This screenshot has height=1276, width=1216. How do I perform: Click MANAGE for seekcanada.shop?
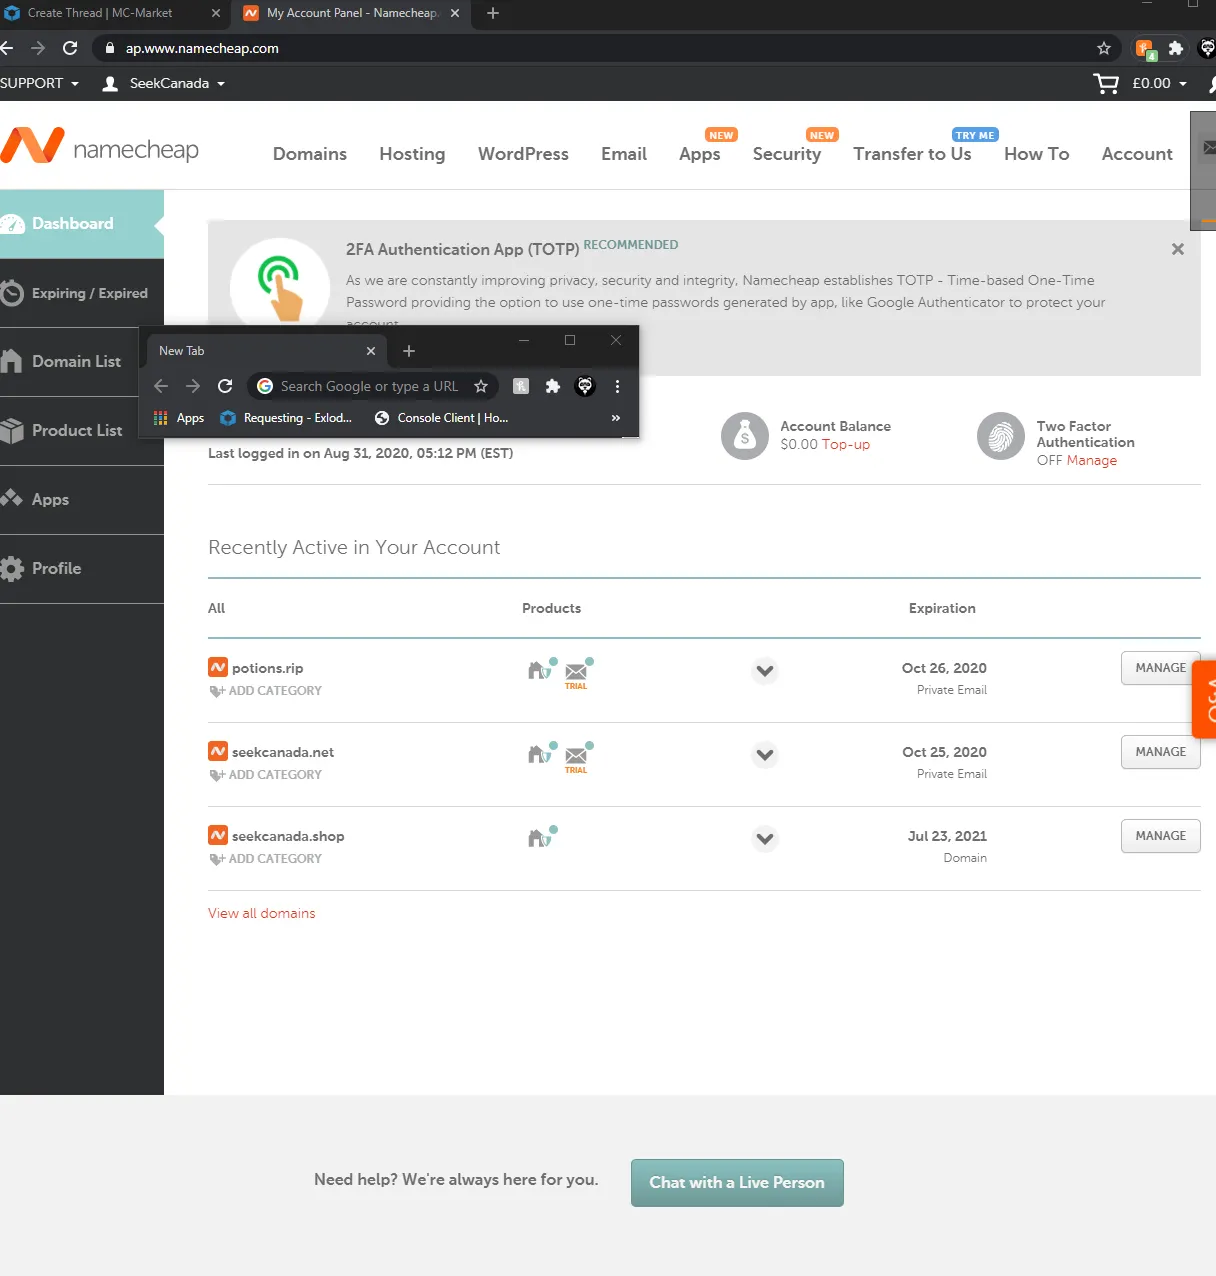pos(1160,836)
